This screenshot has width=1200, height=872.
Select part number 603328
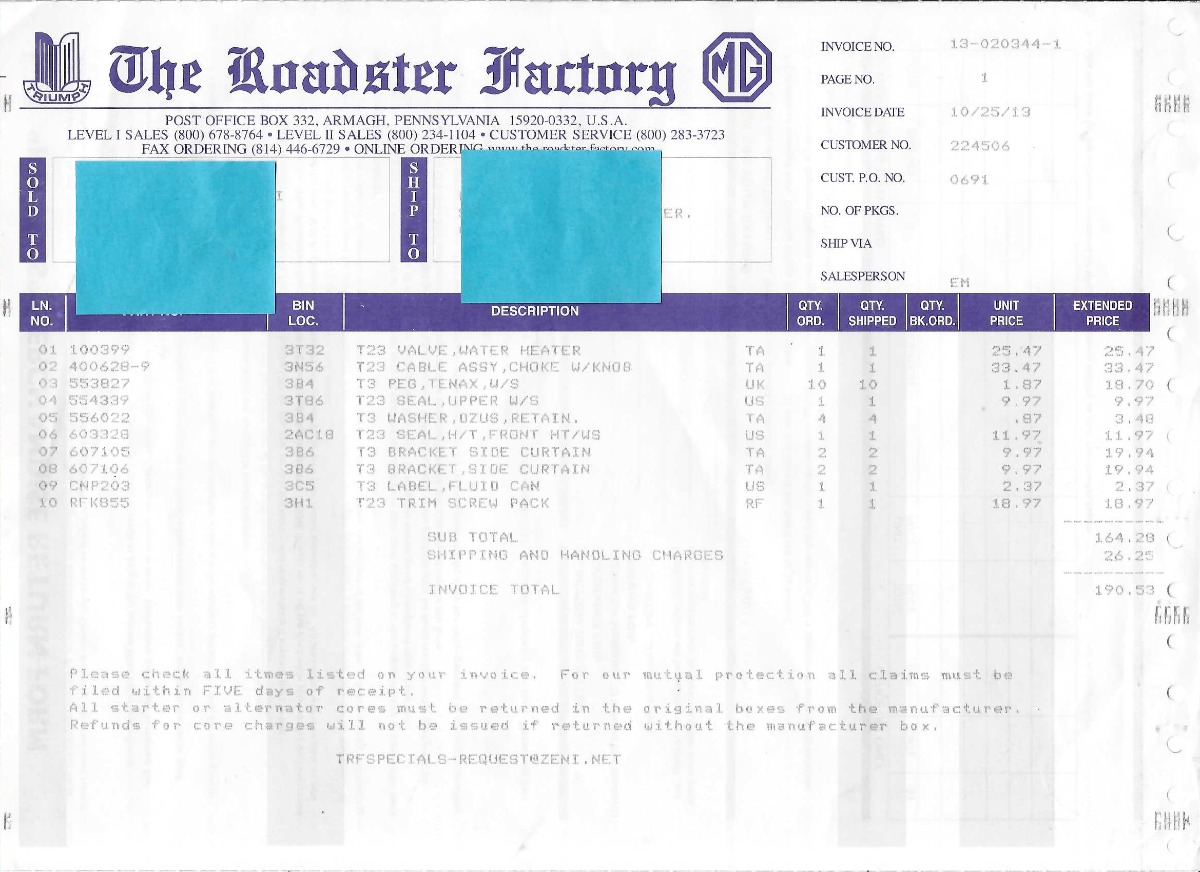click(99, 435)
